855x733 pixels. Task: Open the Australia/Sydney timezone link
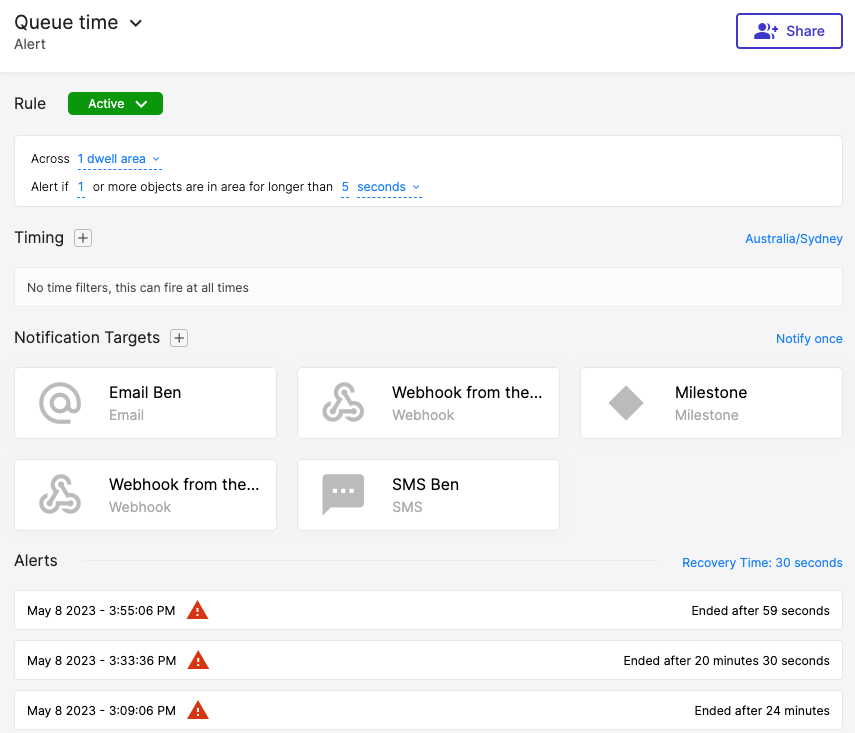point(793,239)
